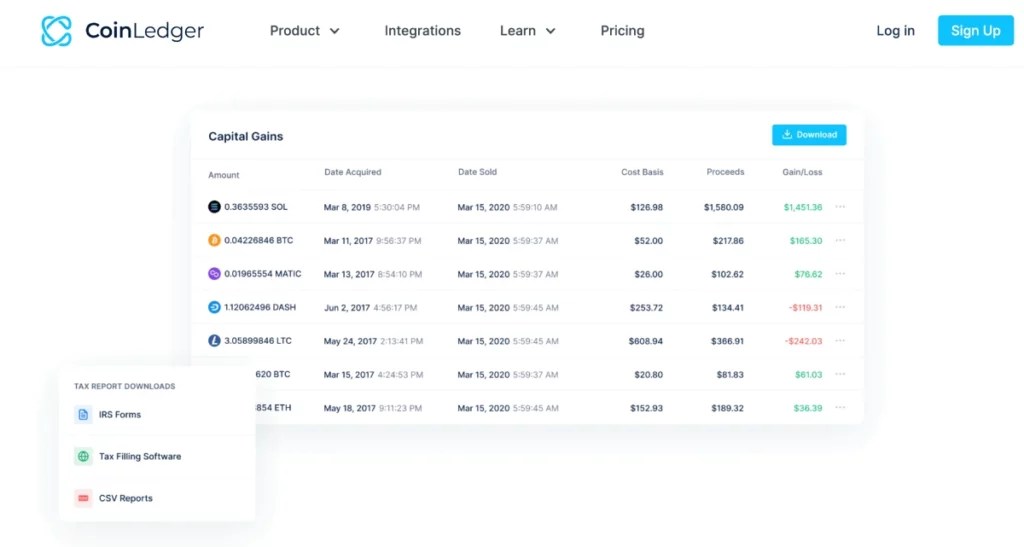This screenshot has width=1024, height=547.
Task: Open more options for the LTC row
Action: 840,341
